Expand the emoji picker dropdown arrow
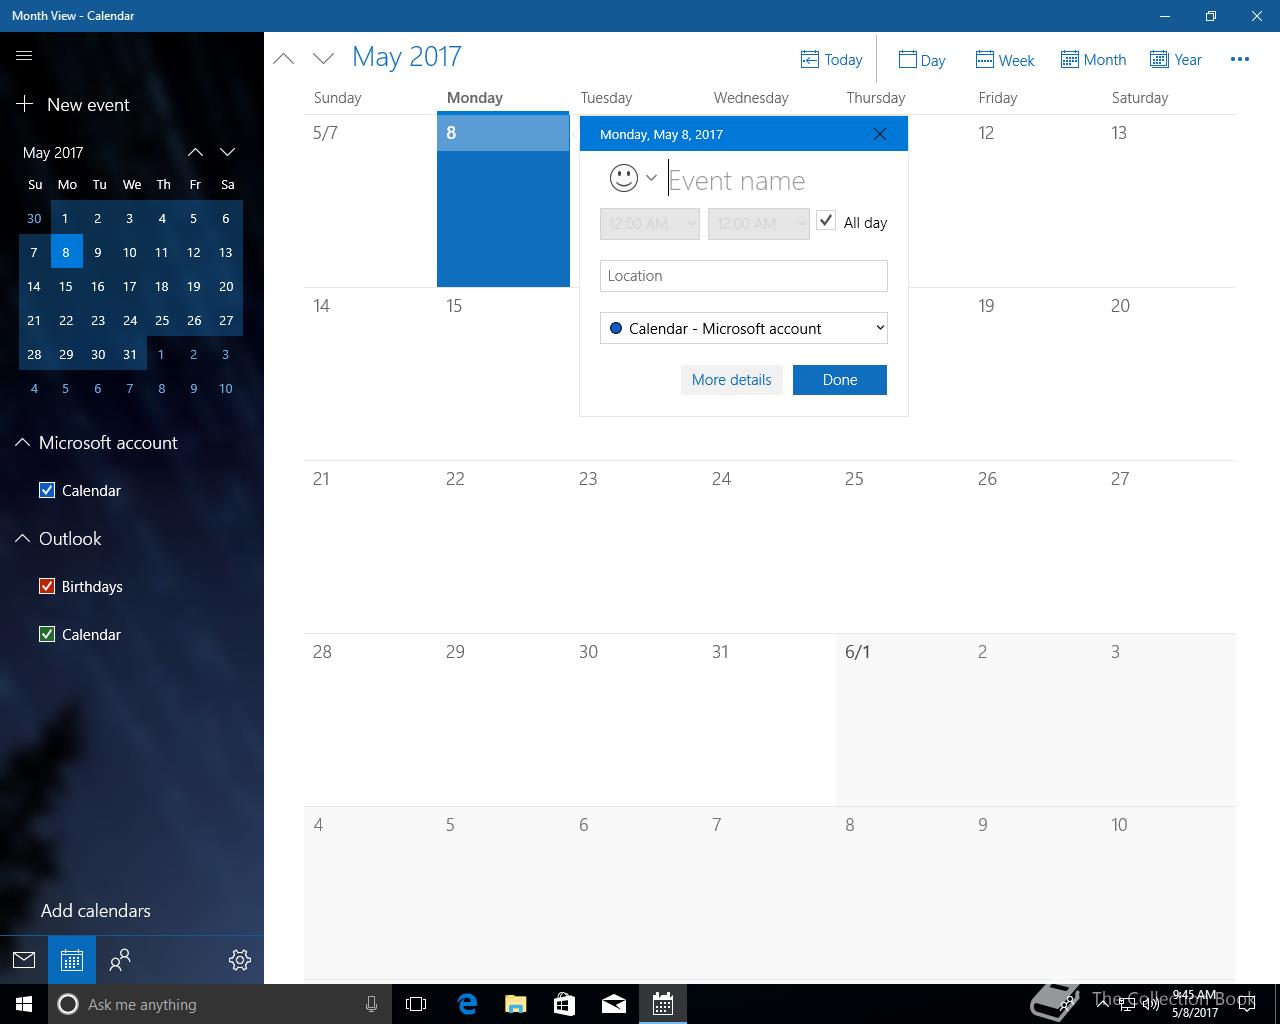The width and height of the screenshot is (1280, 1024). [x=651, y=178]
